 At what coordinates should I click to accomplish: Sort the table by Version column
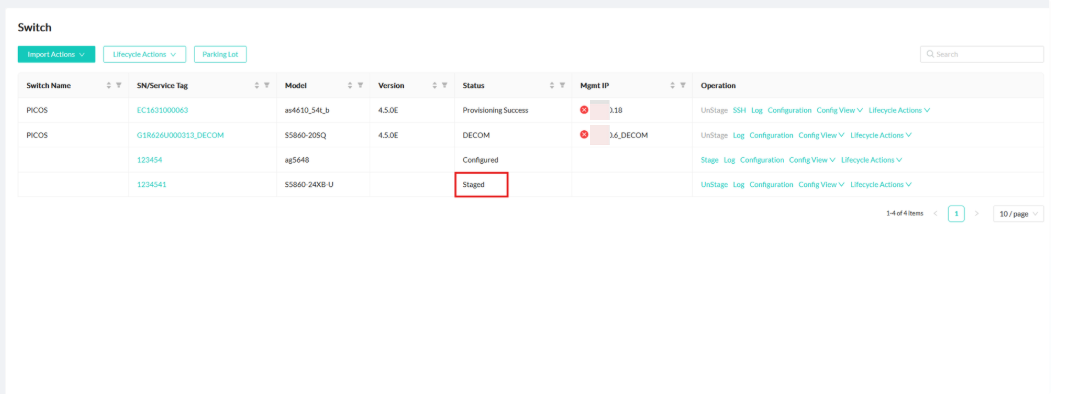[x=434, y=86]
